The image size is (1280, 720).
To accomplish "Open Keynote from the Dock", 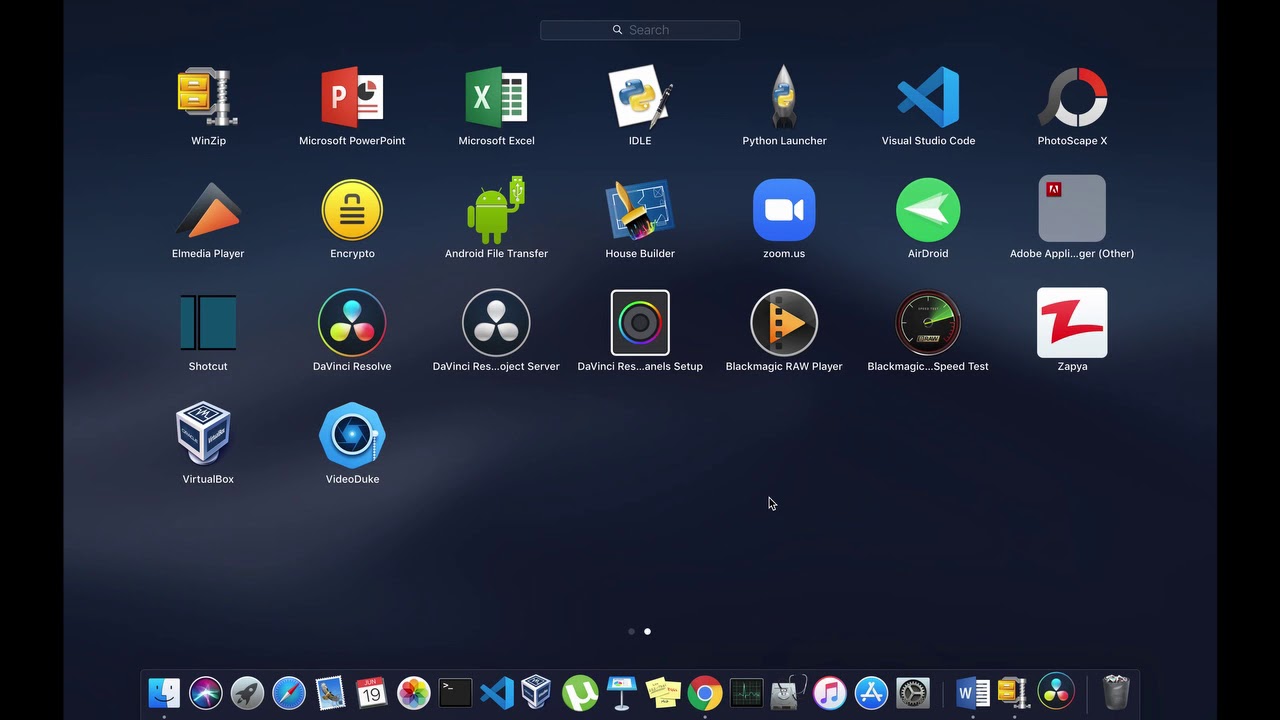I will (x=621, y=693).
